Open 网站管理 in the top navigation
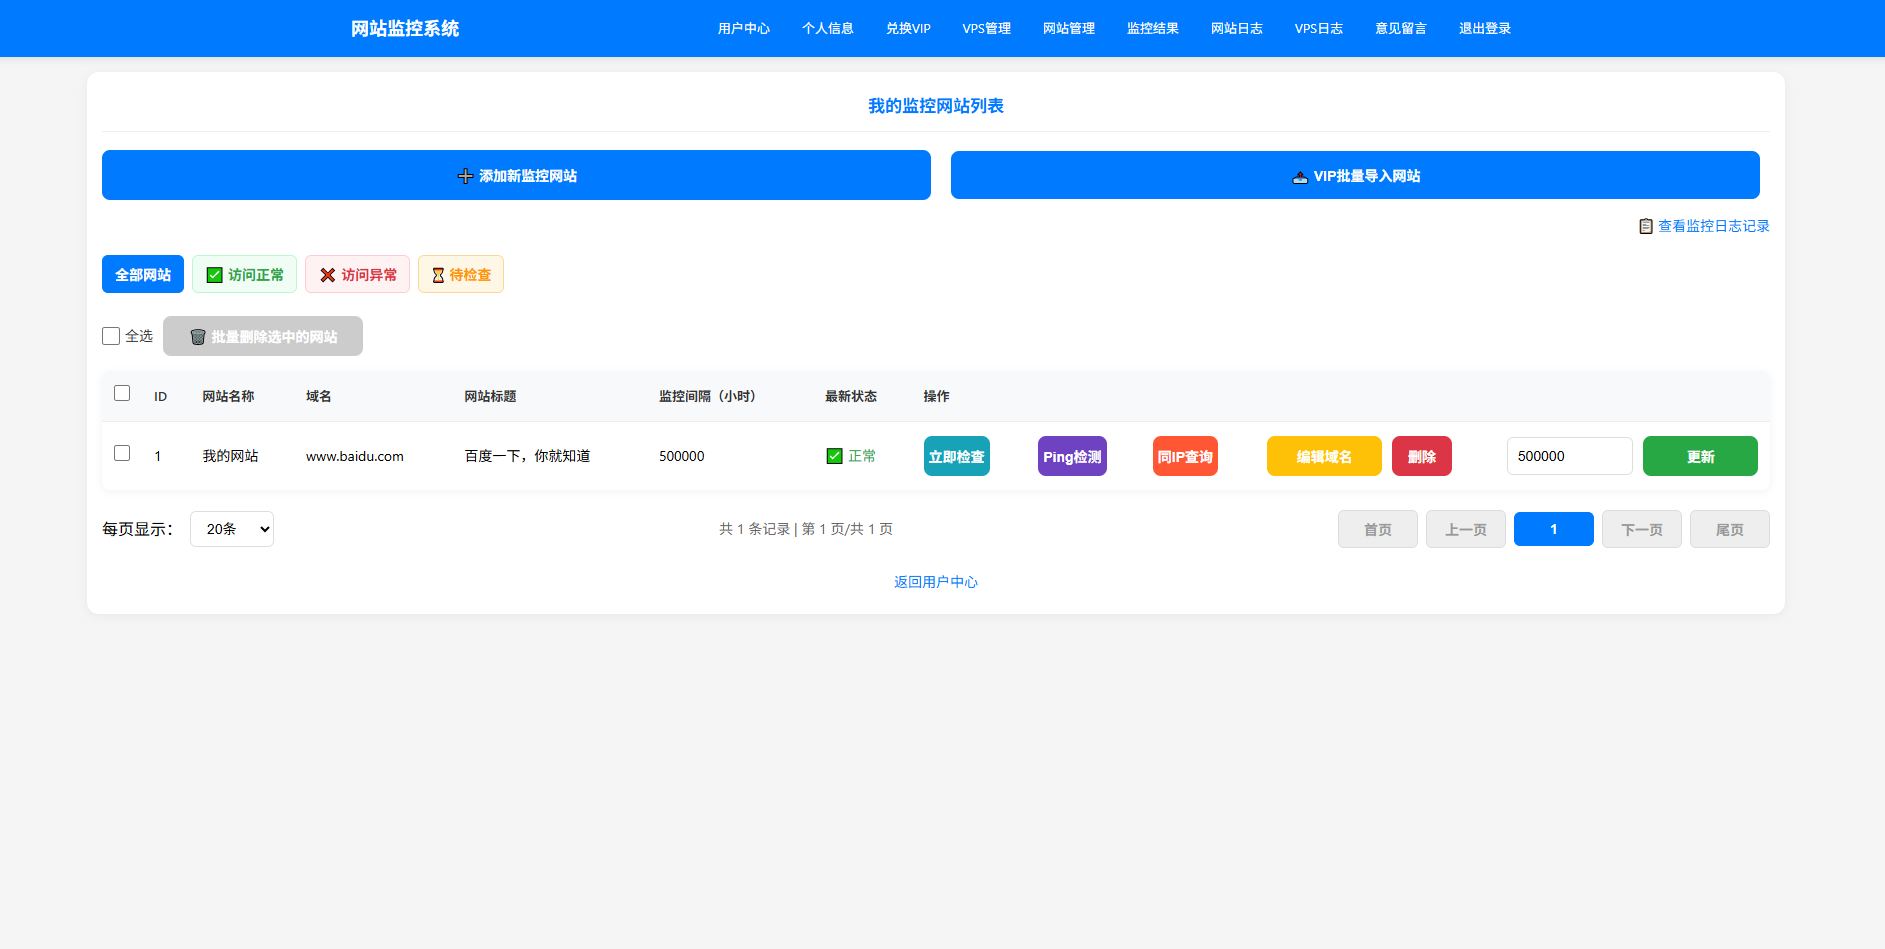 1068,28
